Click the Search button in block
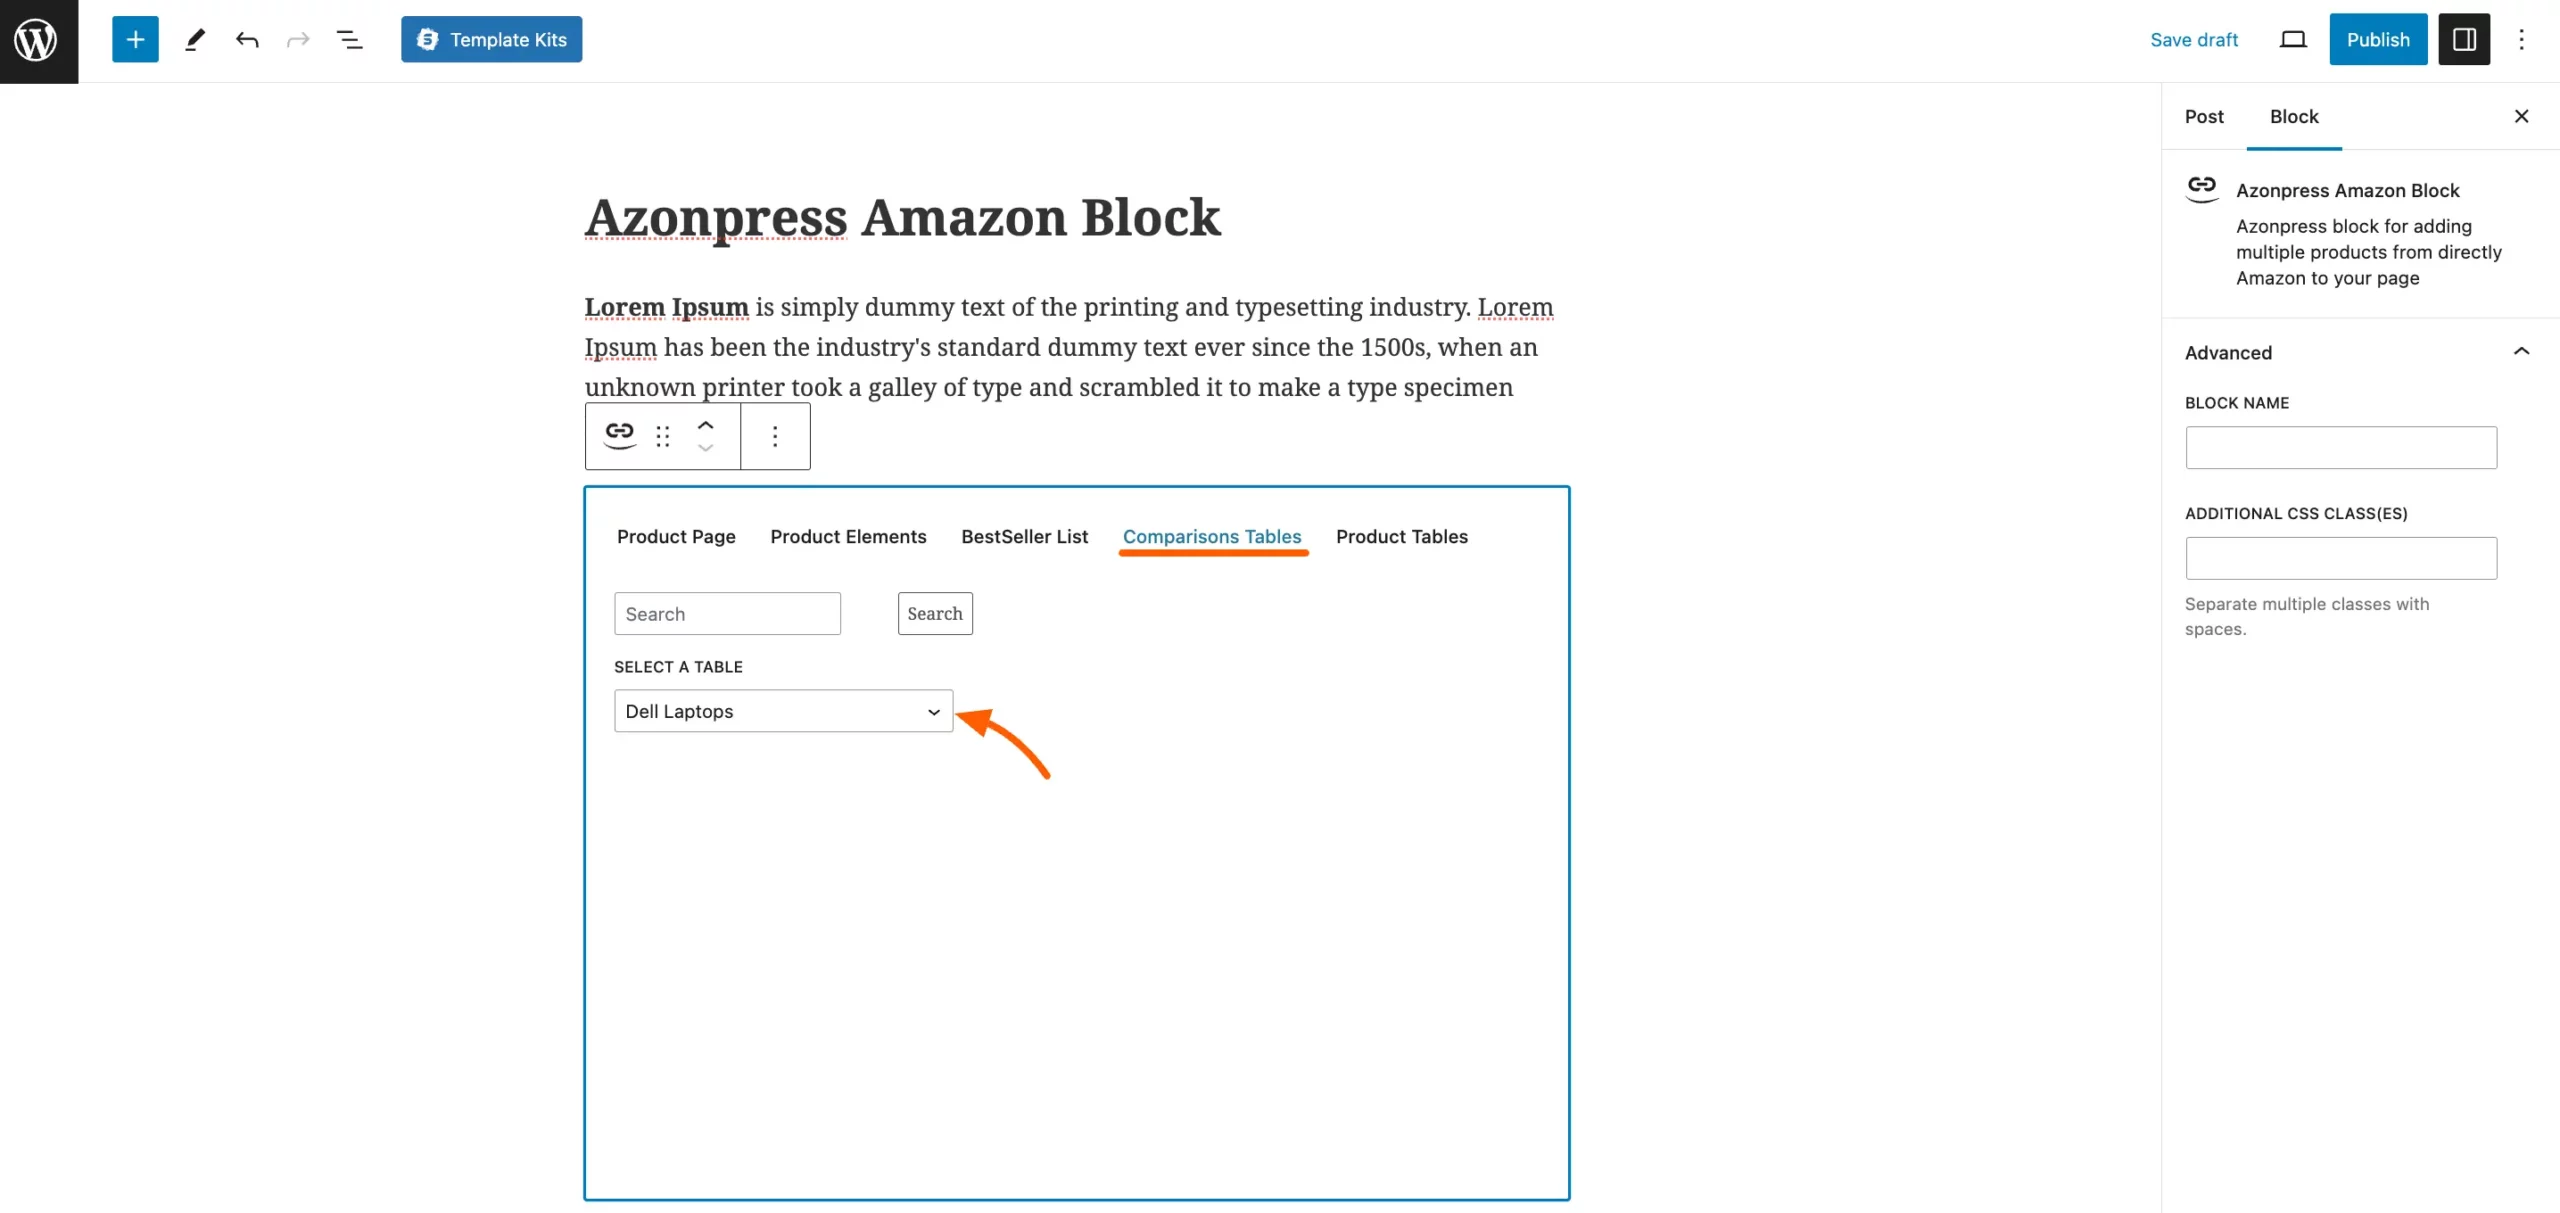 coord(934,612)
